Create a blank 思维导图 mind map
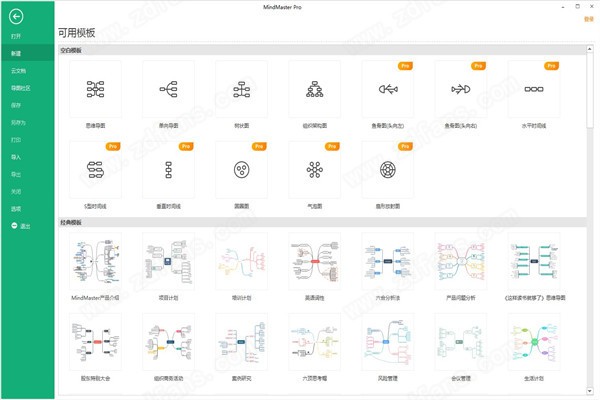Screen dimensions: 600x400 tap(95, 89)
